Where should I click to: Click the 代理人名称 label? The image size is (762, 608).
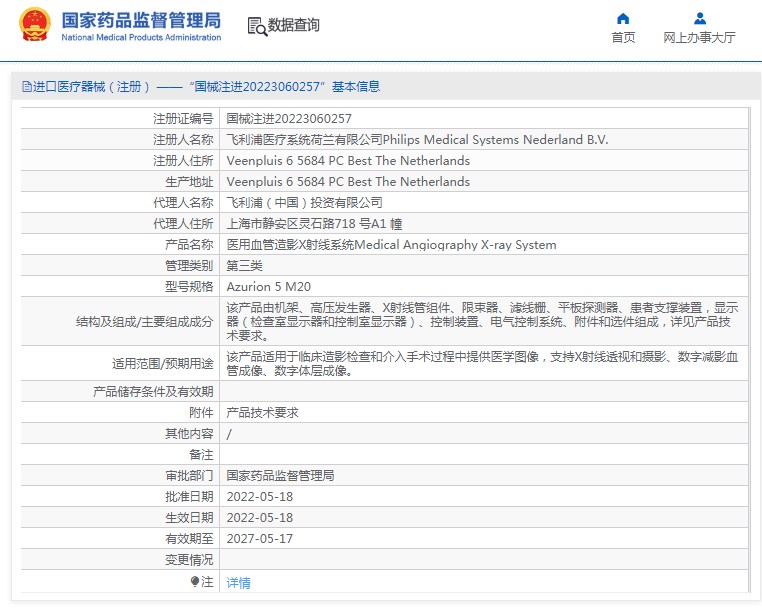point(183,203)
